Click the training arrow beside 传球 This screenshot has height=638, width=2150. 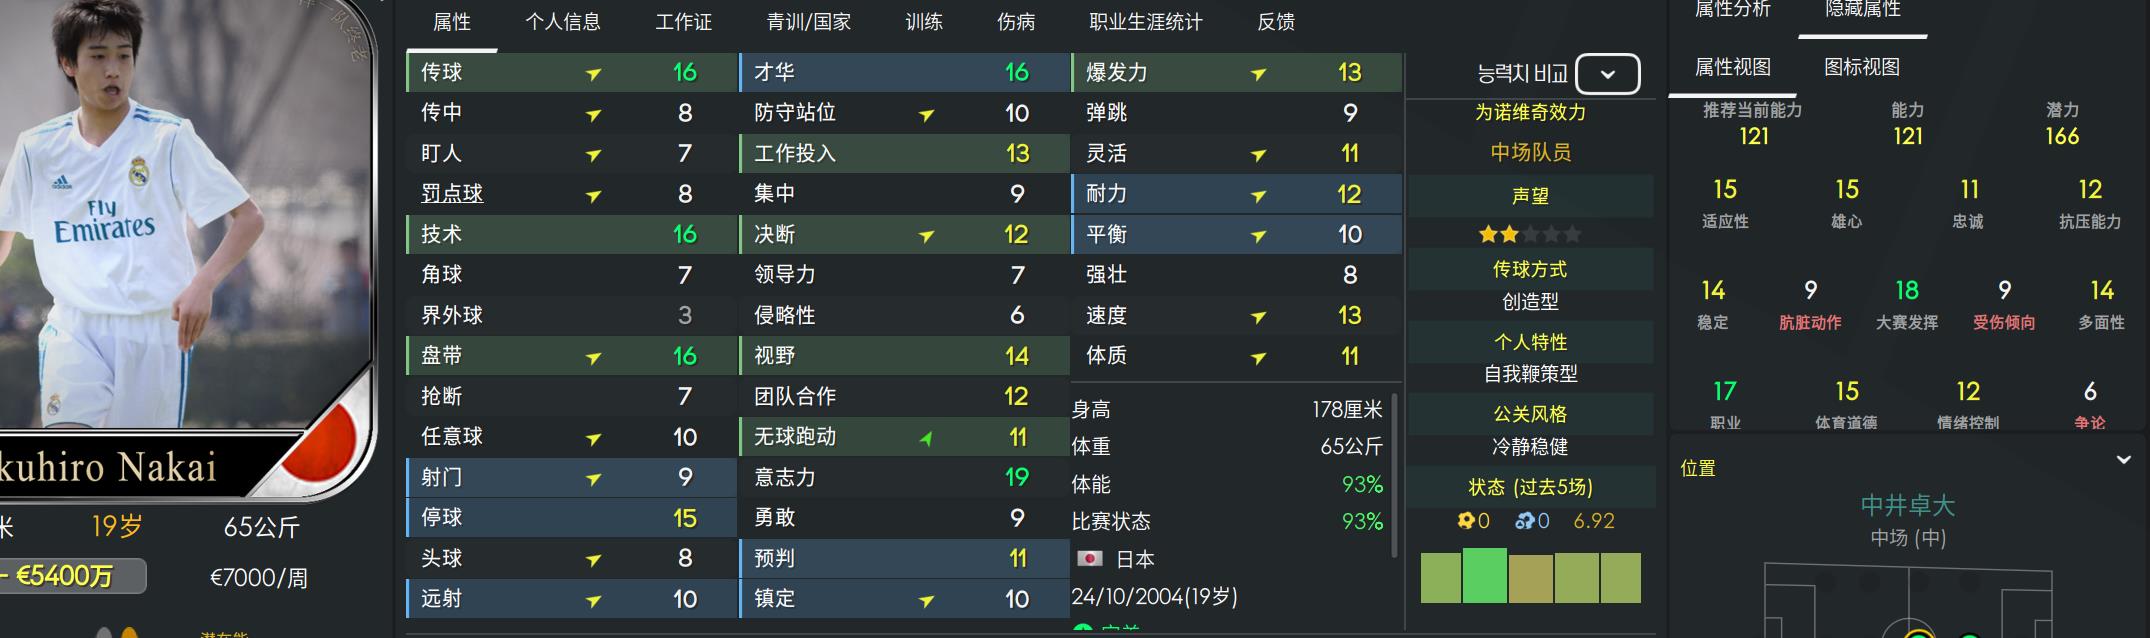[x=593, y=73]
